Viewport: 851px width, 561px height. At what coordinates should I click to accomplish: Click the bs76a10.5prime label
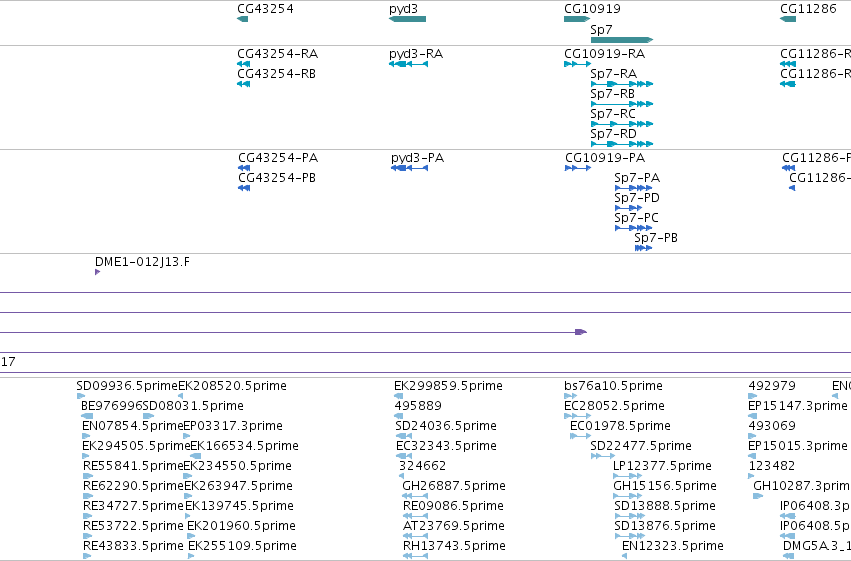tap(613, 386)
